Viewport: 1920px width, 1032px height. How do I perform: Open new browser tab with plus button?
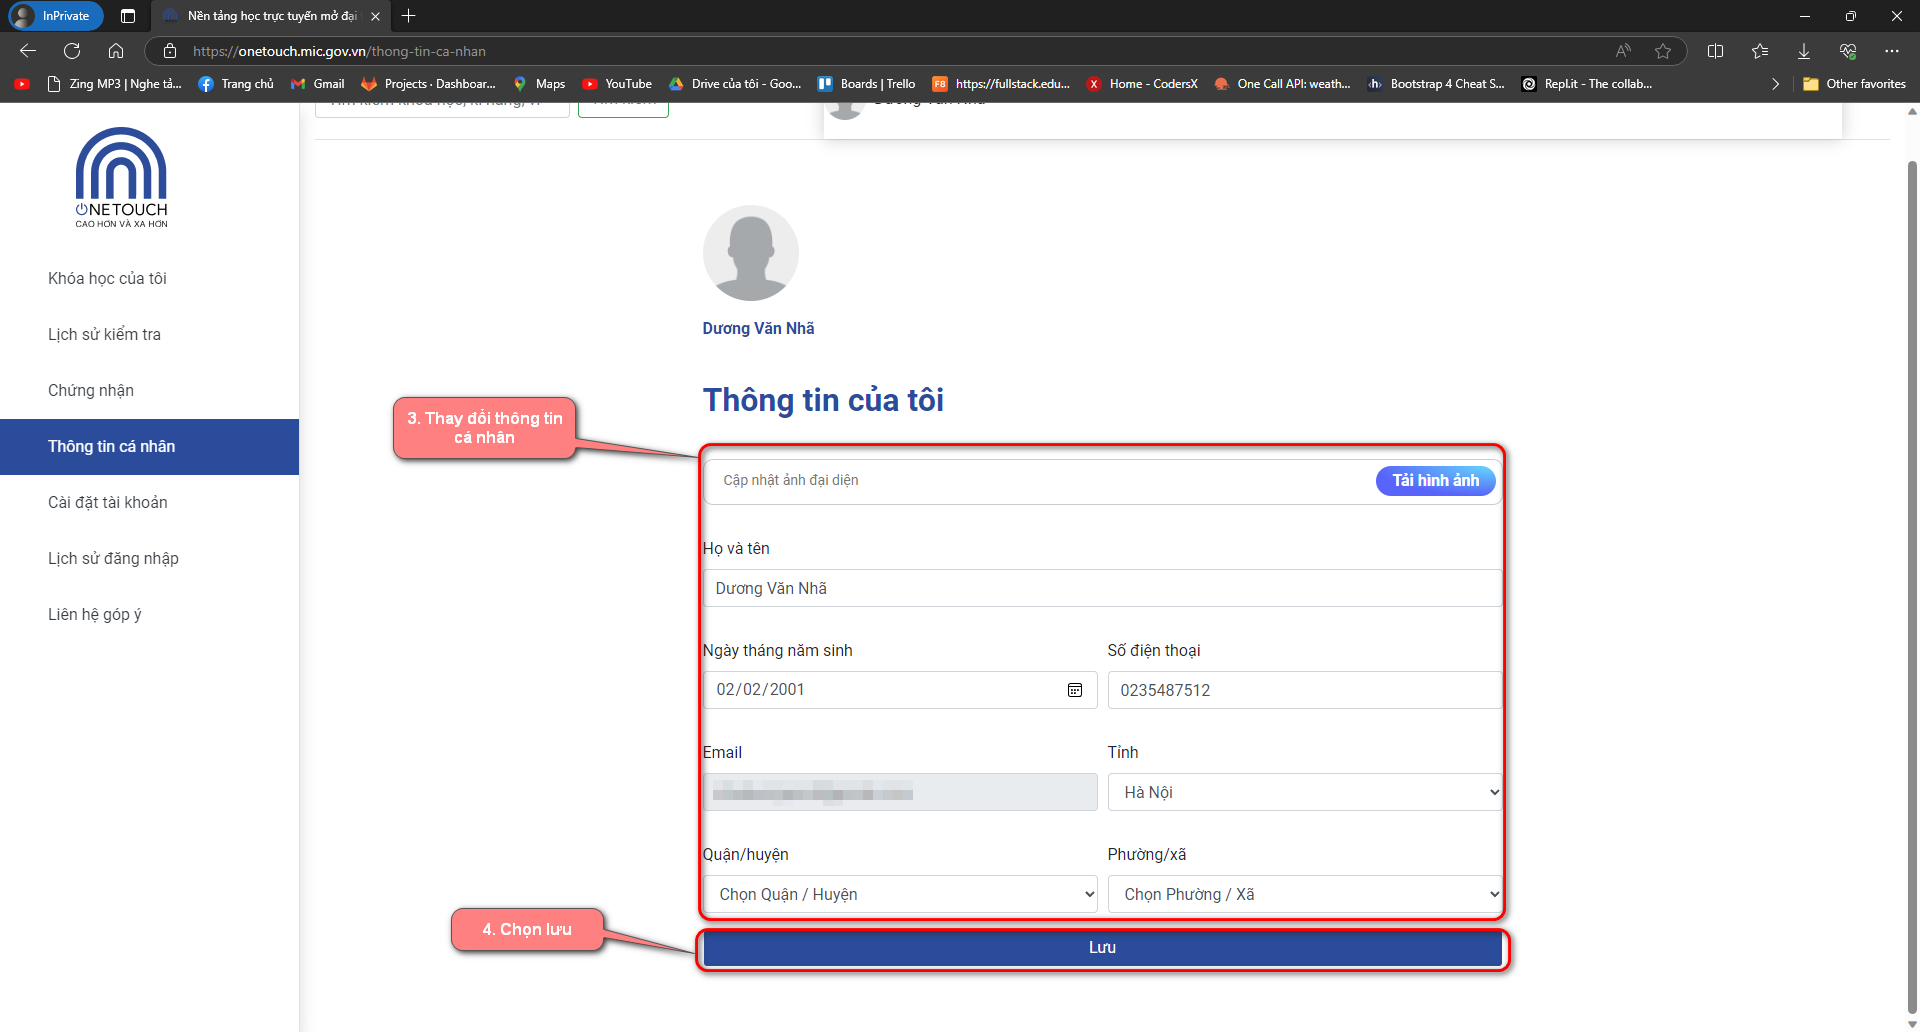[x=408, y=16]
